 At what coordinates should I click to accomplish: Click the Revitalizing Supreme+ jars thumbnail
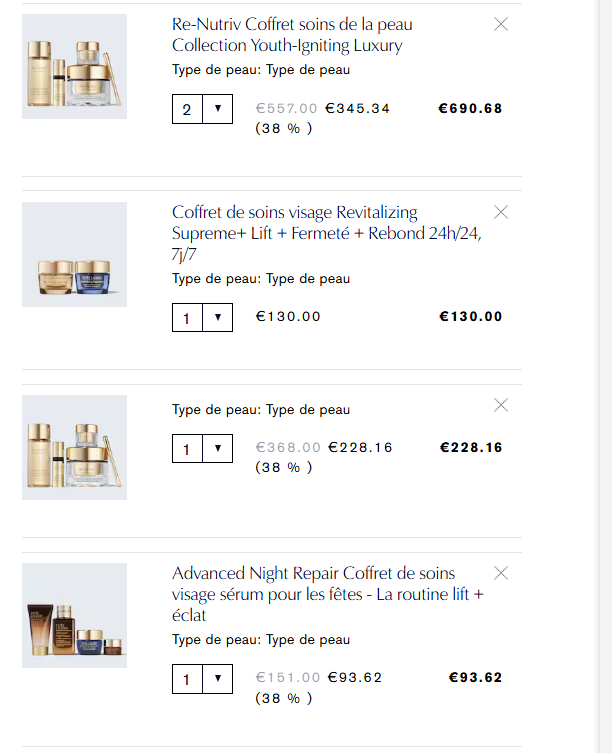pyautogui.click(x=75, y=254)
